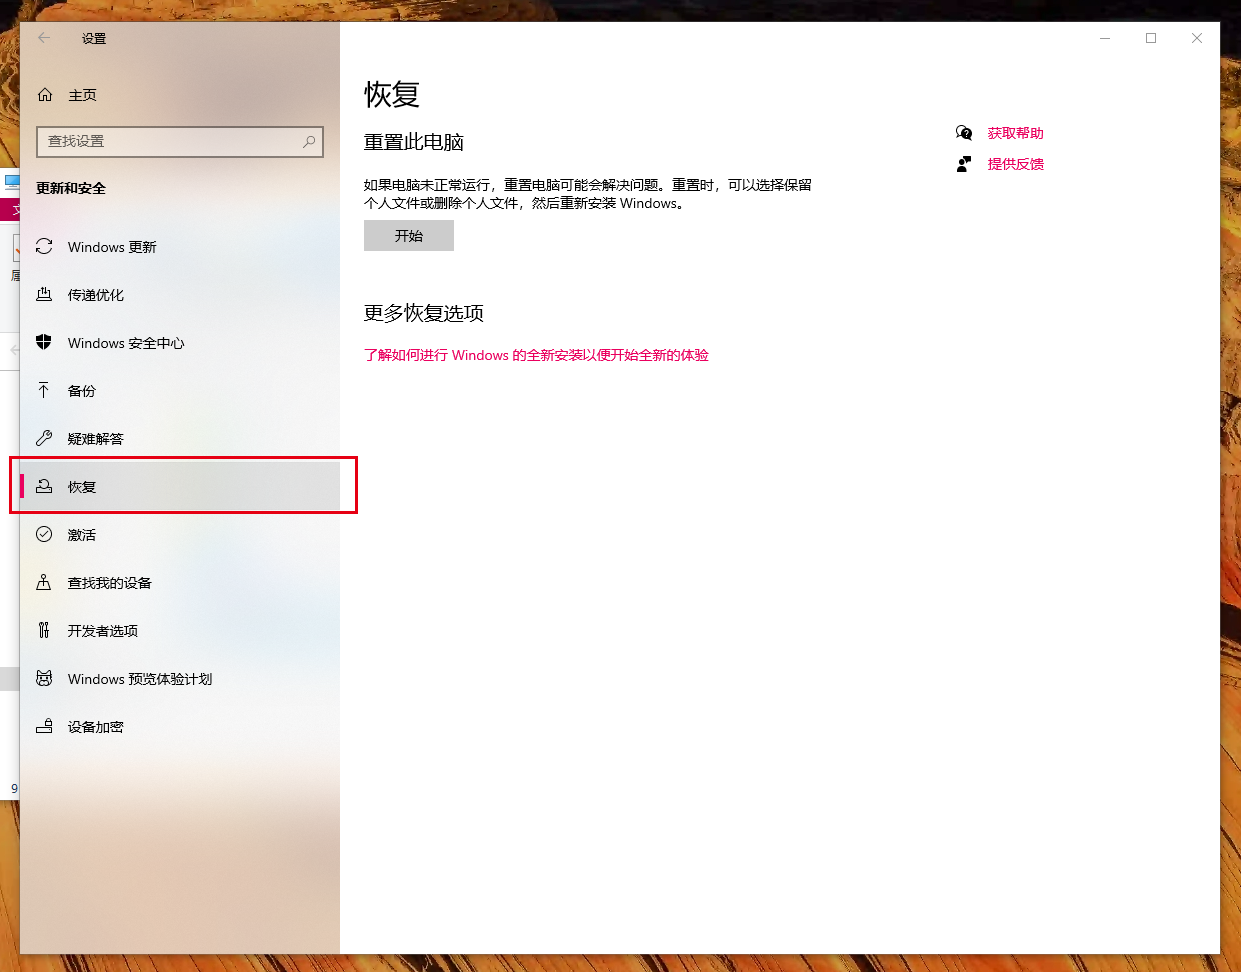Click the search magnifier icon
Screen dimensions: 1241x972
click(x=309, y=142)
